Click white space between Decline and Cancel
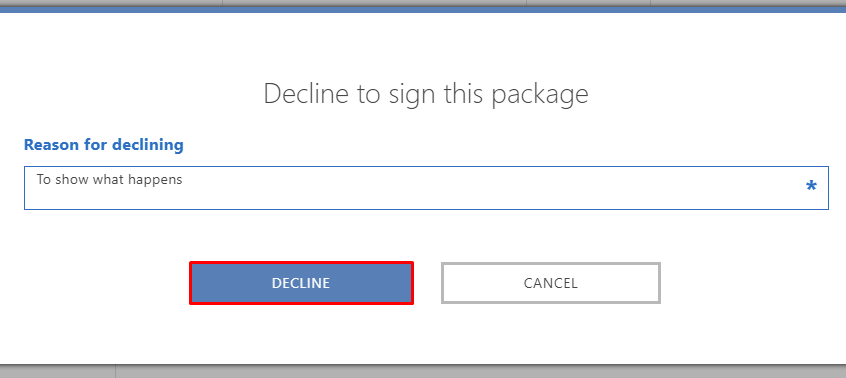846x378 pixels. (427, 283)
